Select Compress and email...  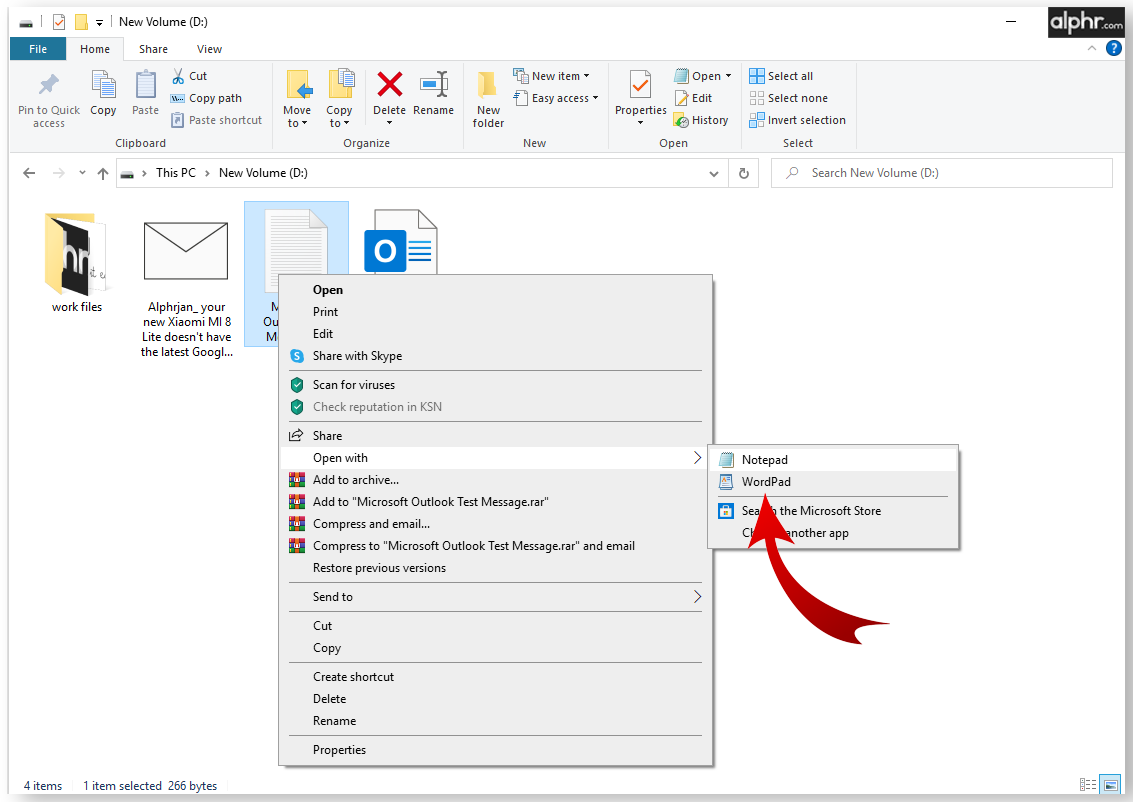495,524
